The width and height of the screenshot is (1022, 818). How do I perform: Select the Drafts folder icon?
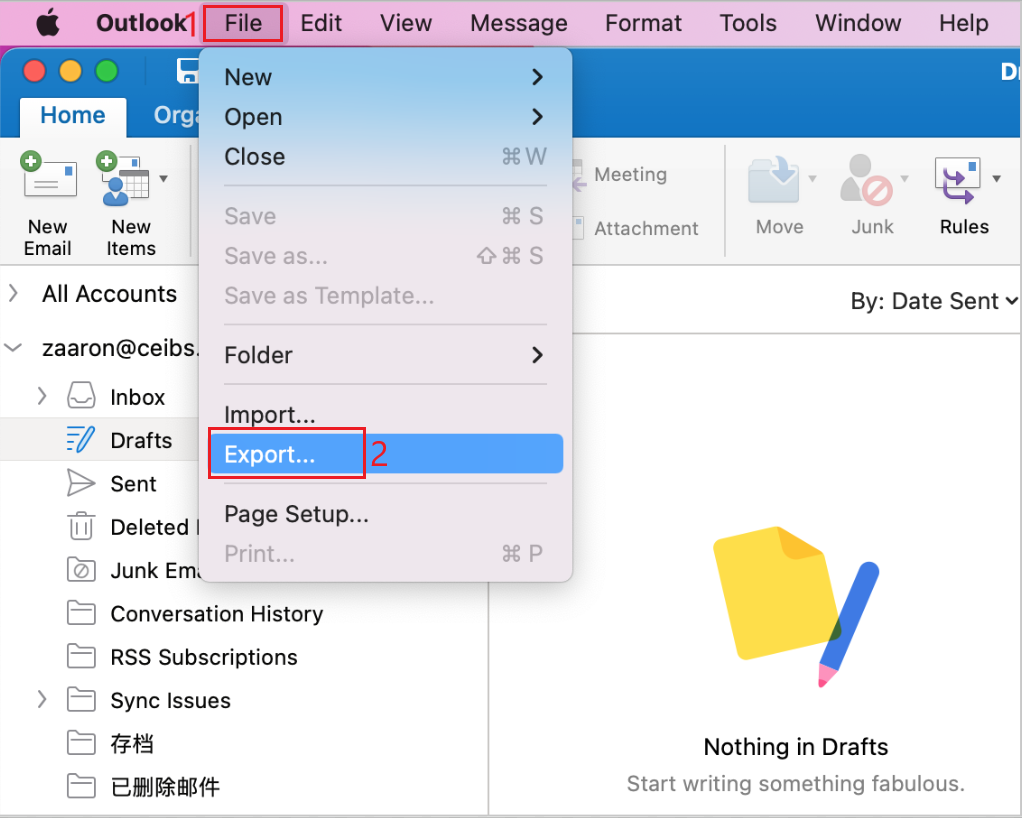coord(80,439)
